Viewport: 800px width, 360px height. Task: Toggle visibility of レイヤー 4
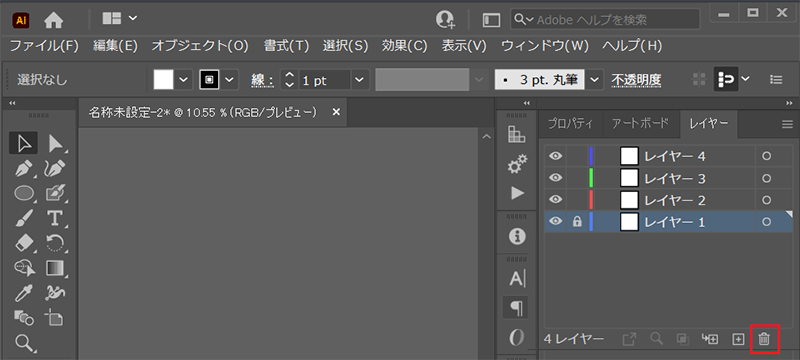pyautogui.click(x=556, y=156)
